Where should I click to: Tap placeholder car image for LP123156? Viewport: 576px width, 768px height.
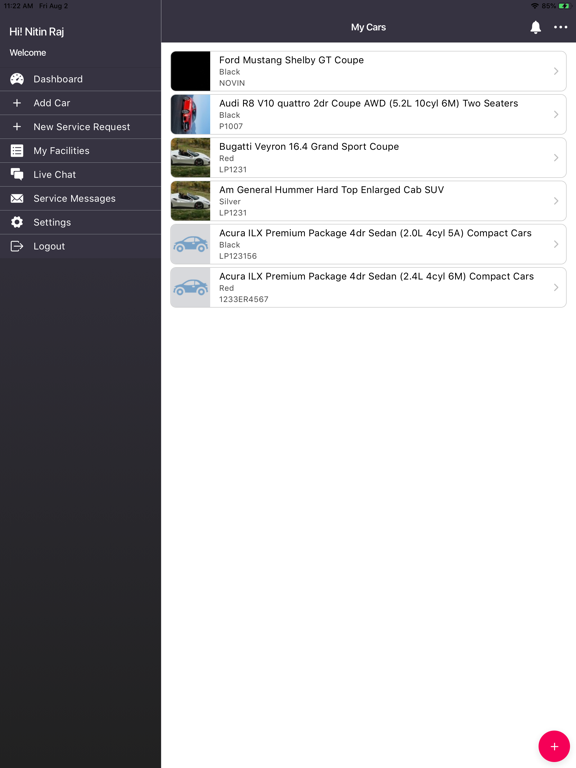point(191,244)
